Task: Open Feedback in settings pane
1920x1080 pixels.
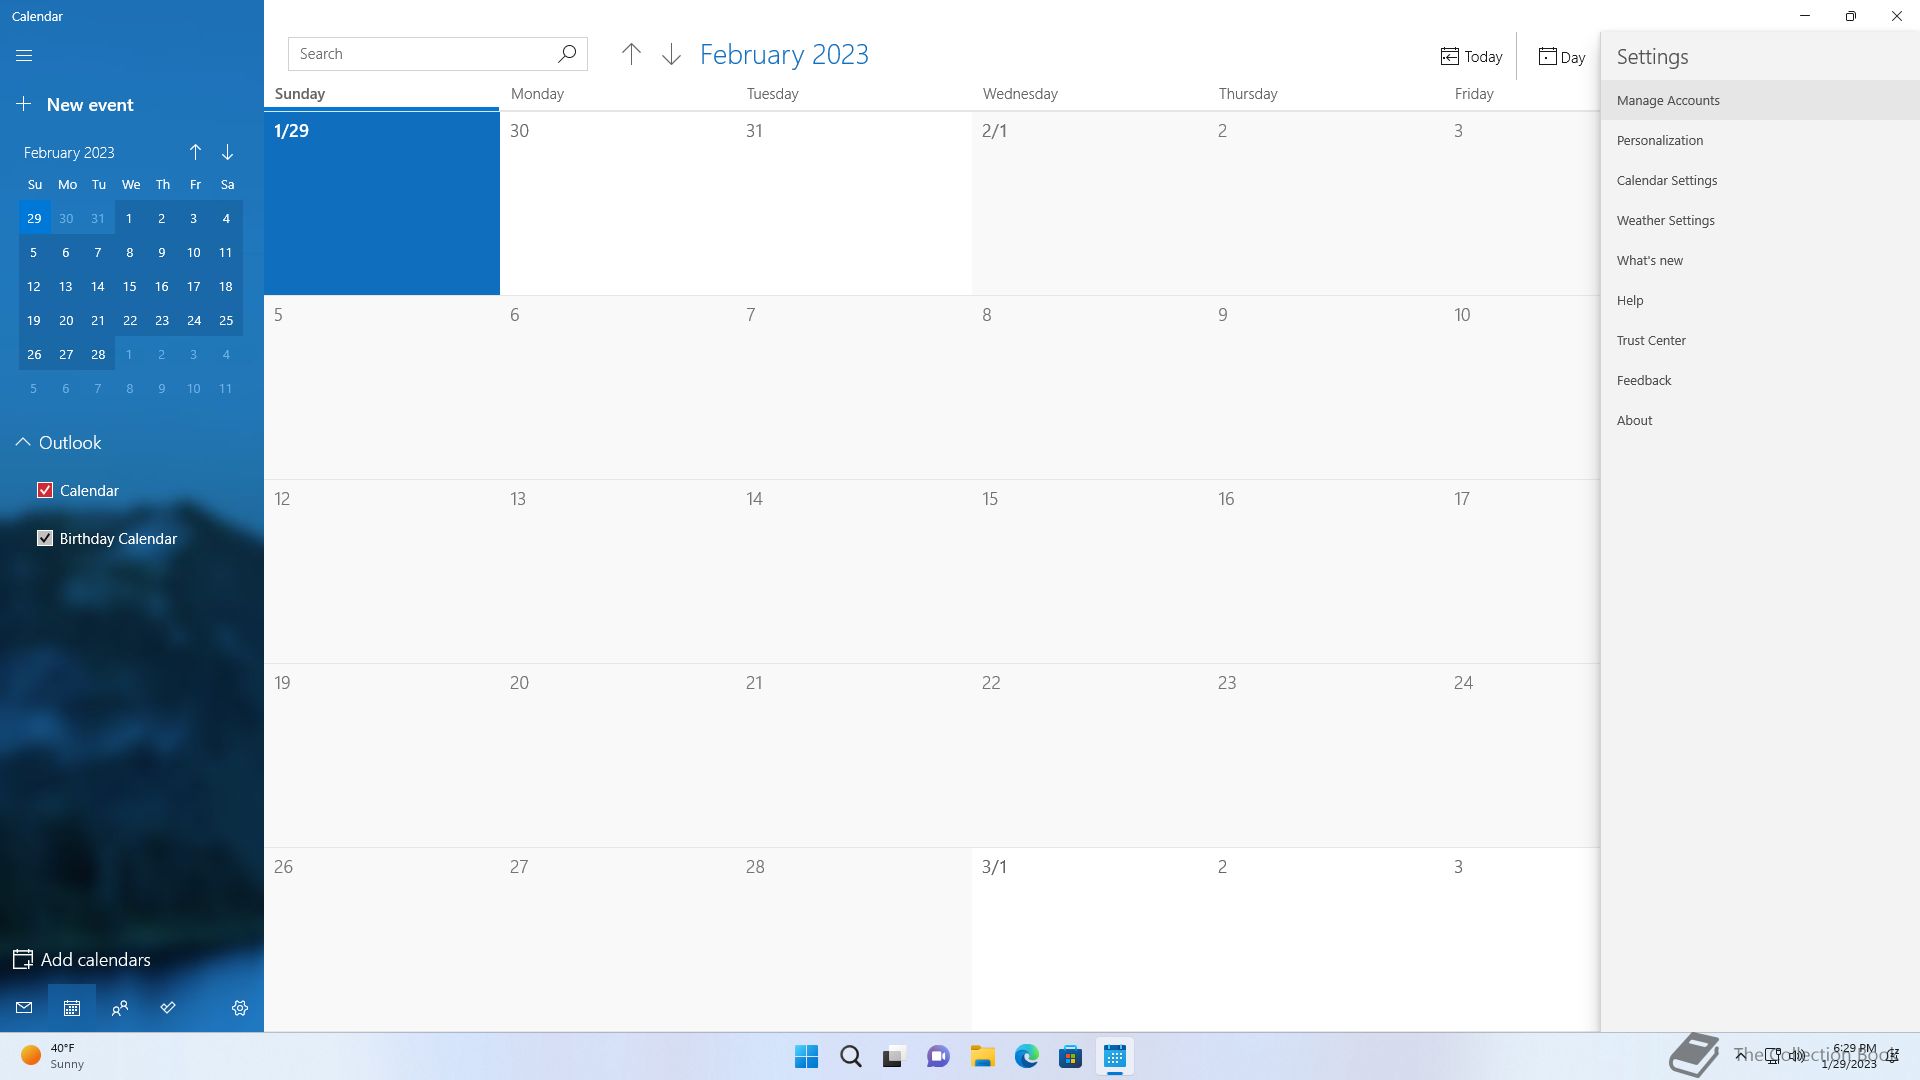Action: coord(1760,380)
